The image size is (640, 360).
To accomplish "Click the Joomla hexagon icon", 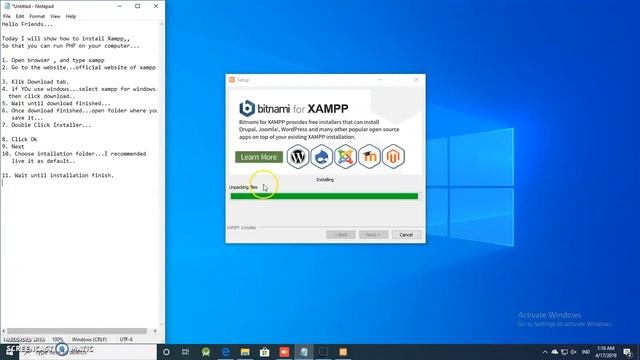I will 345,157.
